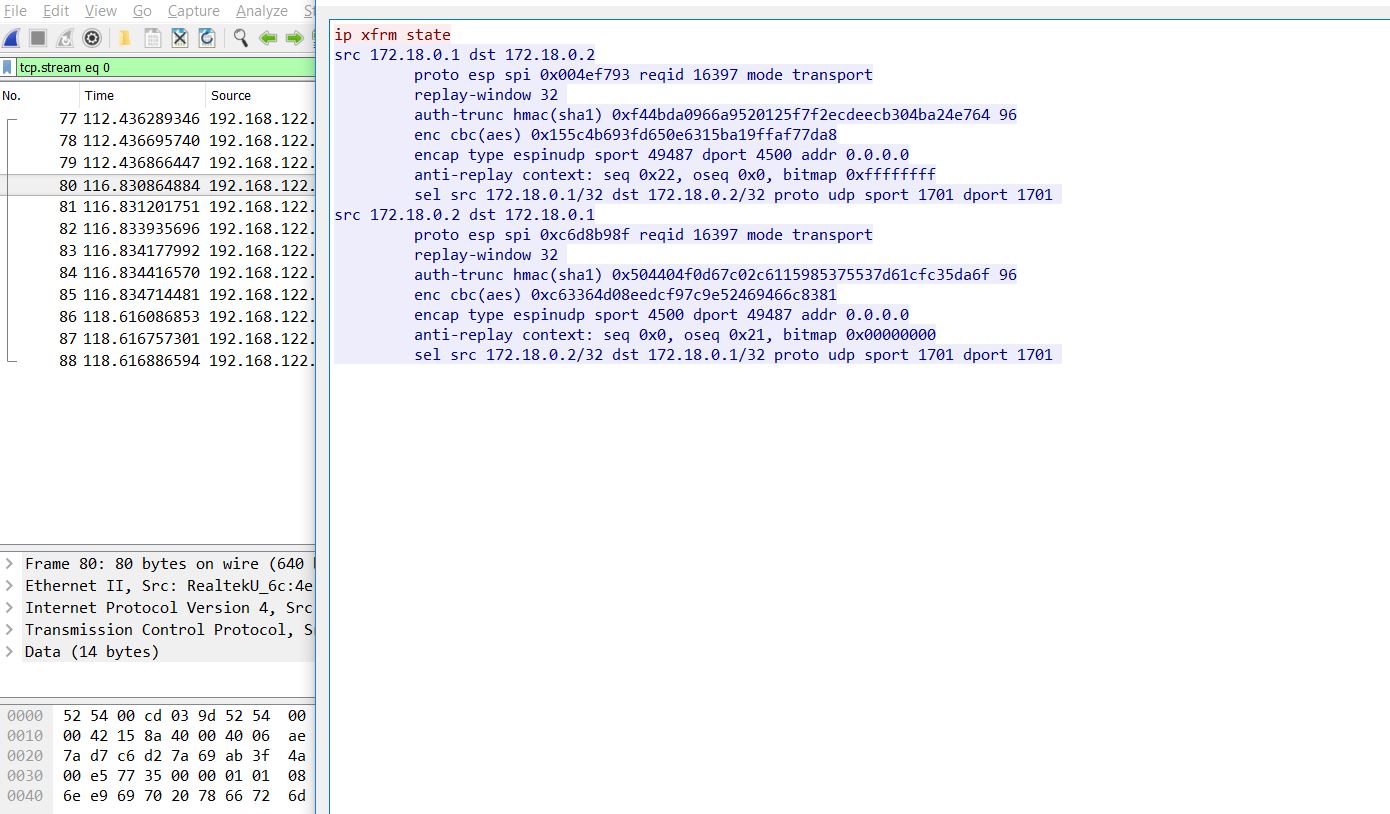Open the Analyze menu
The image size is (1390, 814).
pyautogui.click(x=262, y=11)
